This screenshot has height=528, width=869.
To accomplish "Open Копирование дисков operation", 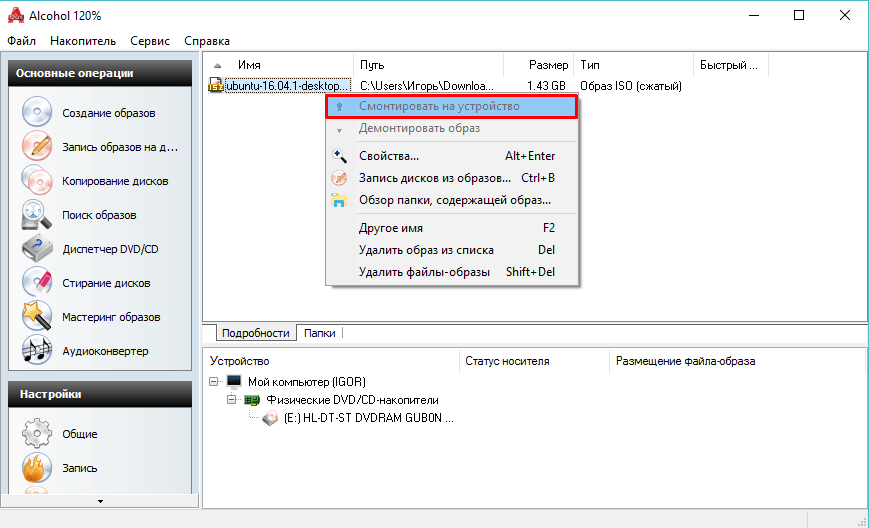I will pyautogui.click(x=115, y=181).
